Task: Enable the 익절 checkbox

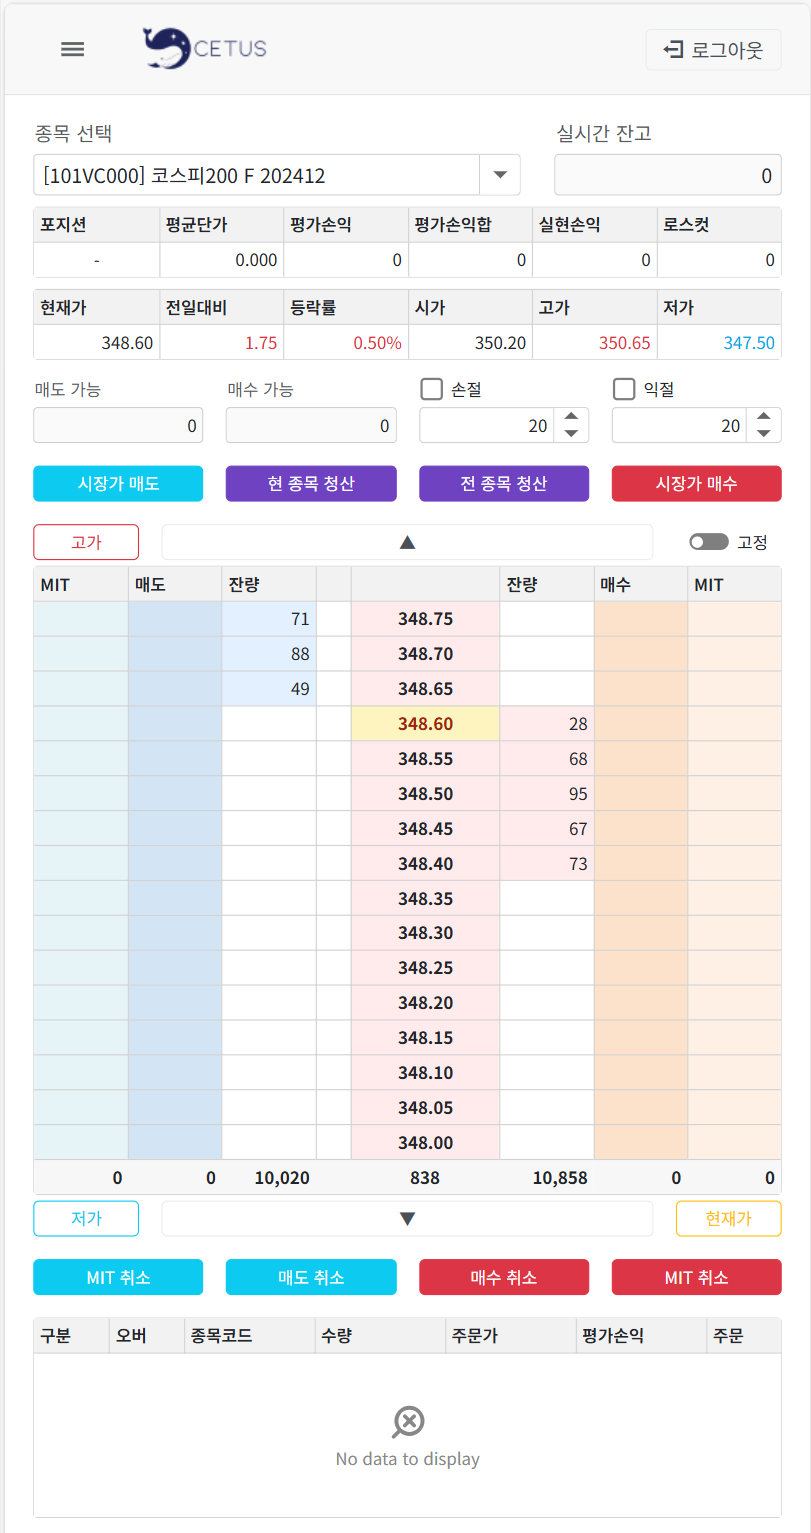Action: pos(624,389)
